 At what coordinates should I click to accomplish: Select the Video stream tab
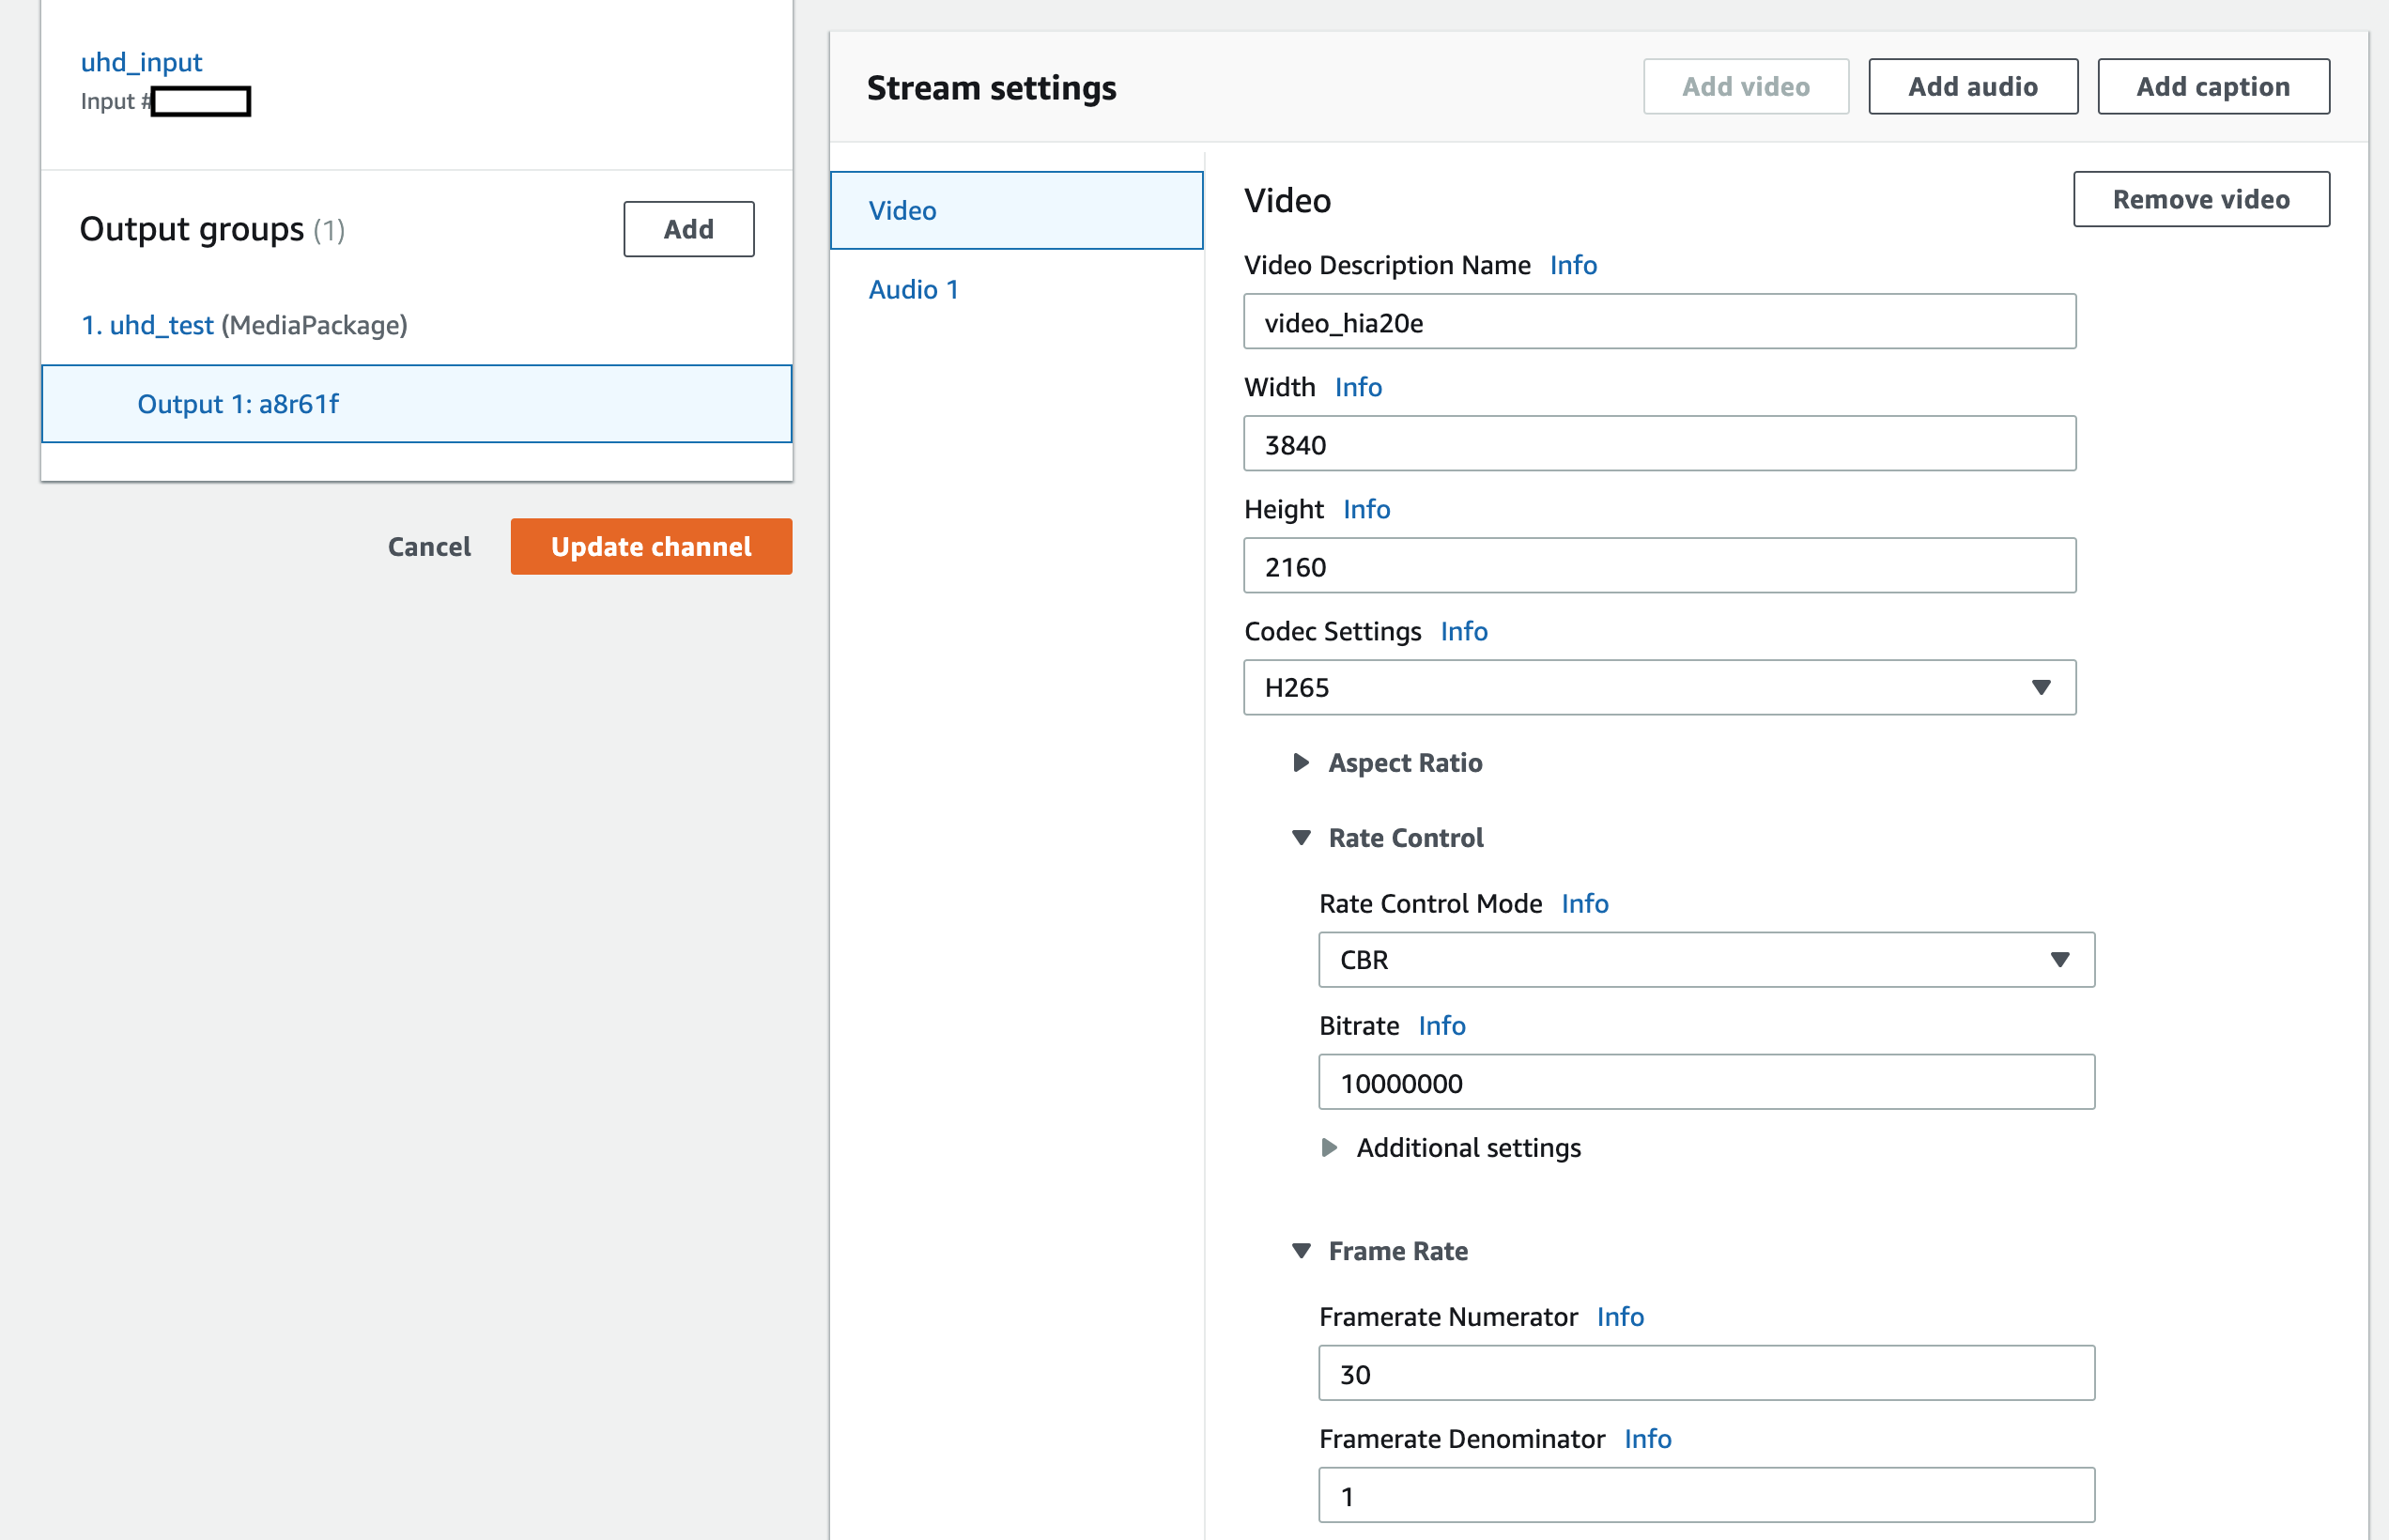[x=1016, y=210]
